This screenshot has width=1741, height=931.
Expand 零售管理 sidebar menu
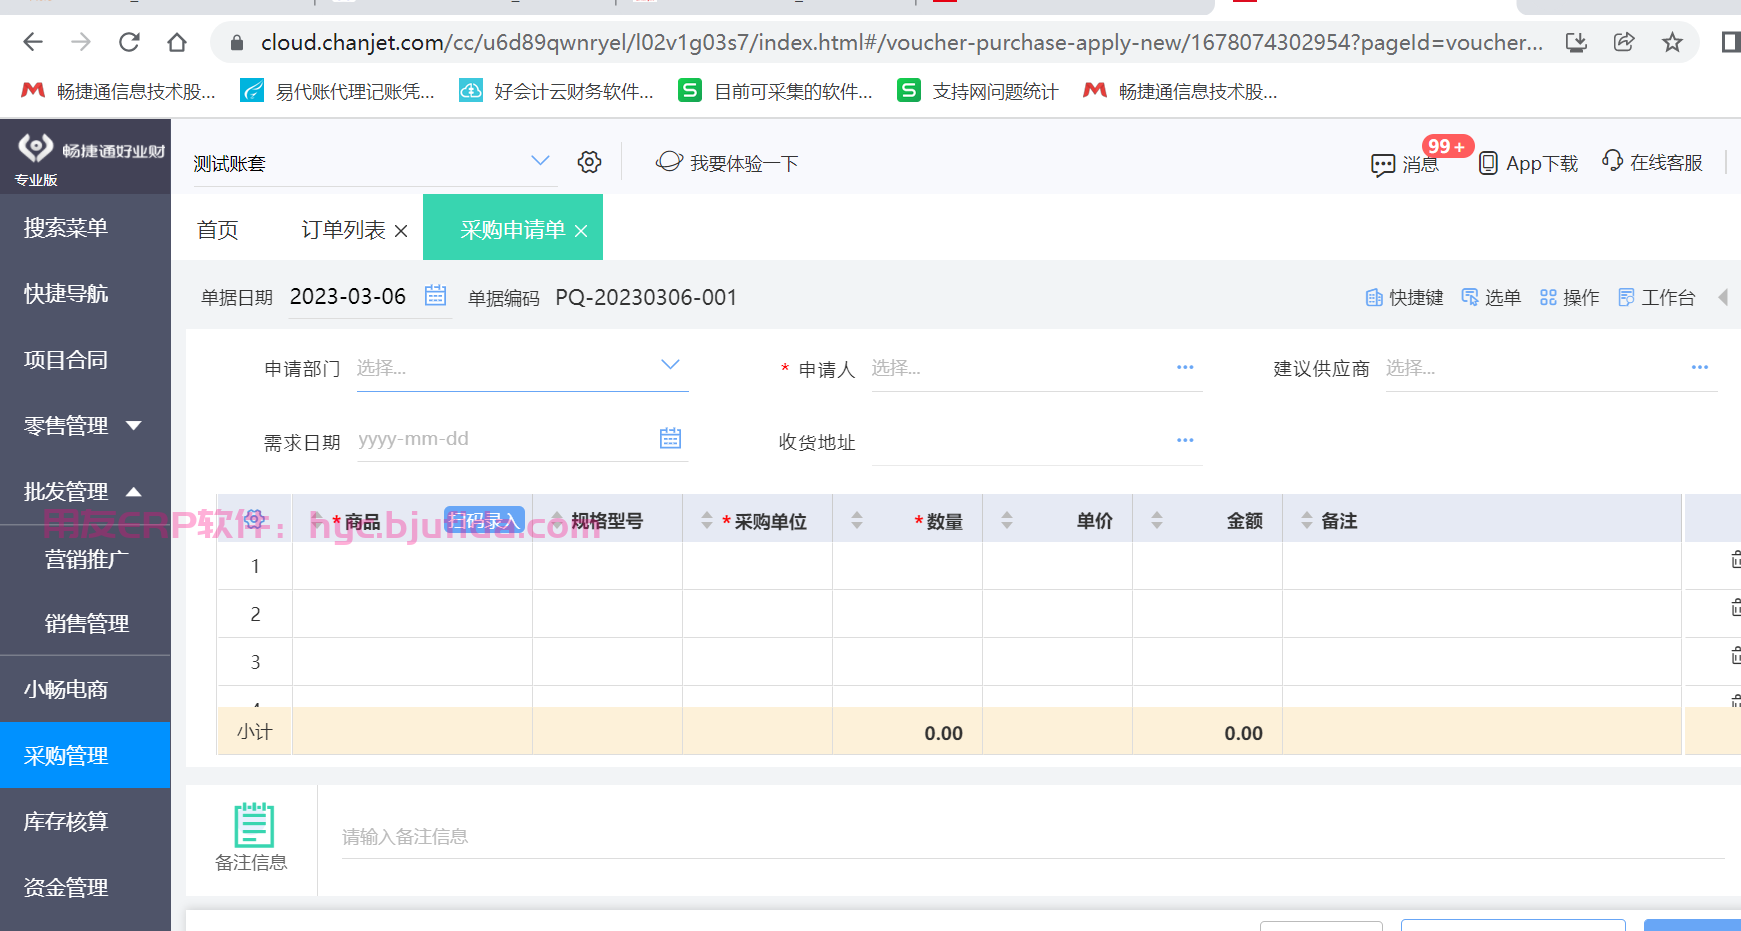click(133, 426)
